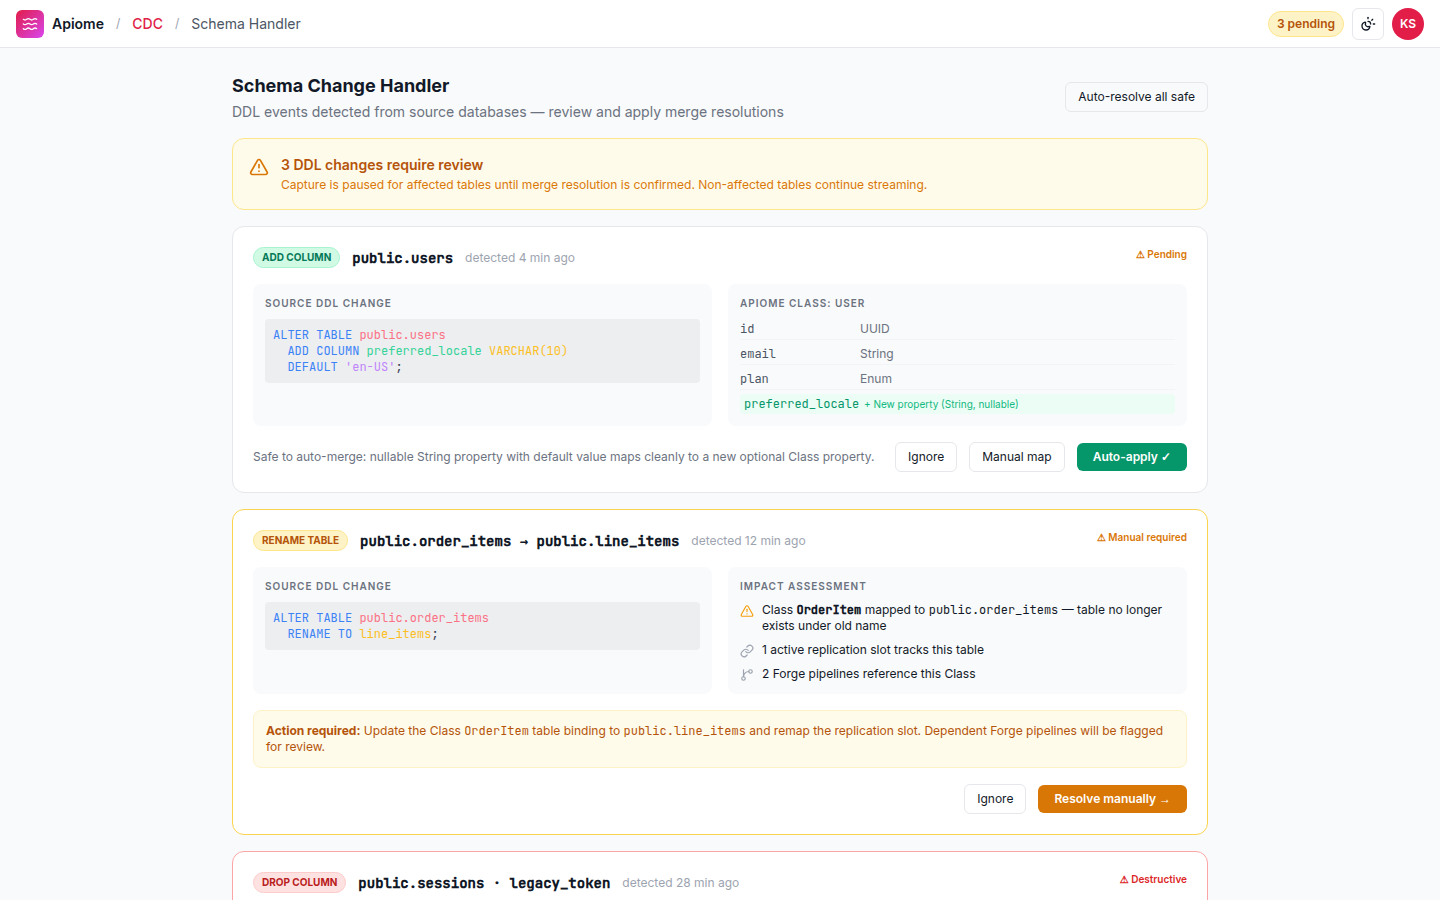This screenshot has width=1440, height=900.
Task: Click the IMPACT ASSESSMENT header
Action: click(803, 587)
